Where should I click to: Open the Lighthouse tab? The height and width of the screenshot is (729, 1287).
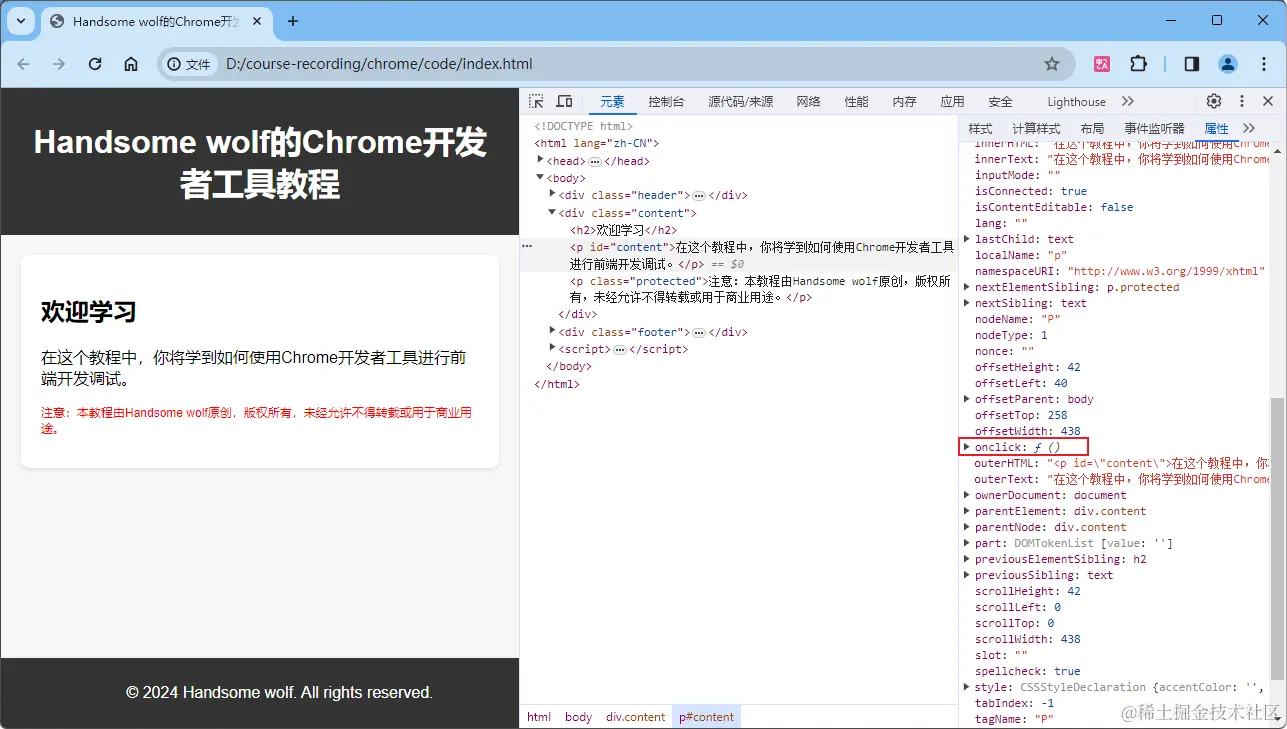(x=1076, y=101)
